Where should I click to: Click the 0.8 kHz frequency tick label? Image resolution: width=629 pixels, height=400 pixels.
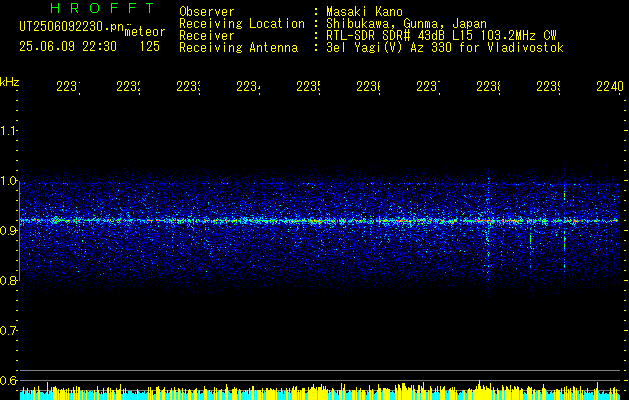coord(8,280)
